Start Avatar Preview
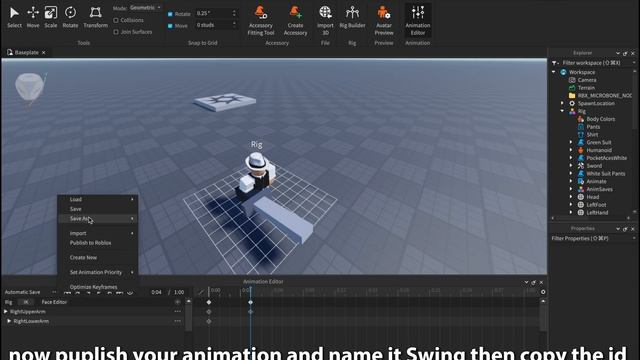640x360 pixels. tap(384, 20)
